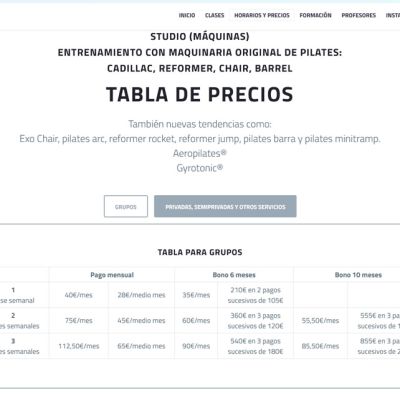Select the 55,50€/mes bono cell

(x=320, y=320)
